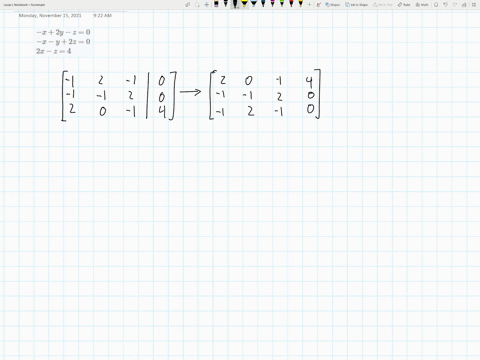Click the icon left of Shapes
The height and width of the screenshot is (360, 480).
[x=318, y=5]
